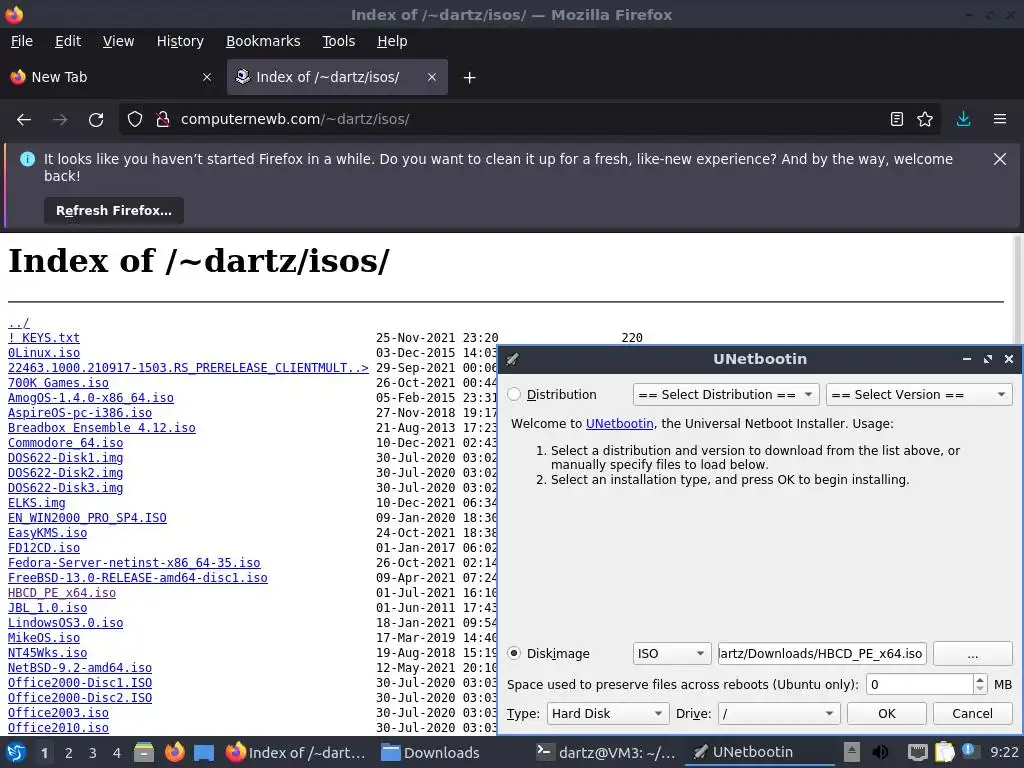Viewport: 1024px width, 768px height.
Task: Open the Edit menu
Action: (x=68, y=41)
